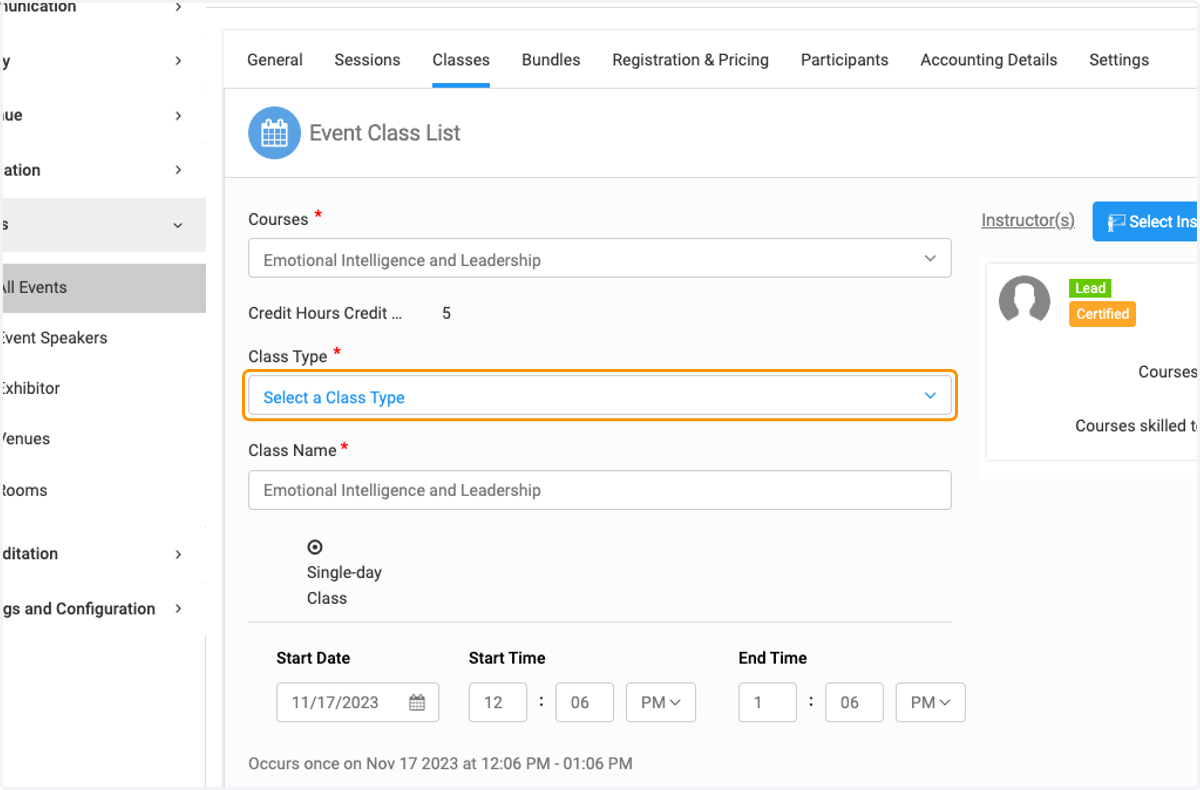Open Registration & Pricing tab
This screenshot has height=790, width=1200.
[691, 60]
